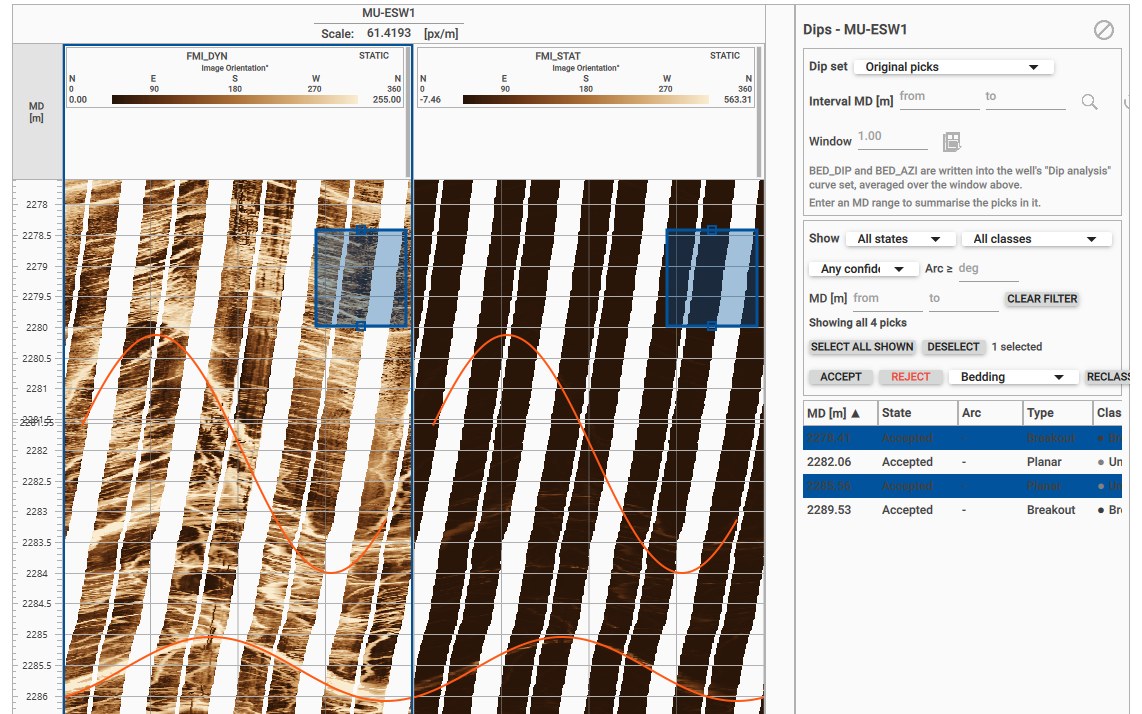Click the MD filter to field

(963, 299)
